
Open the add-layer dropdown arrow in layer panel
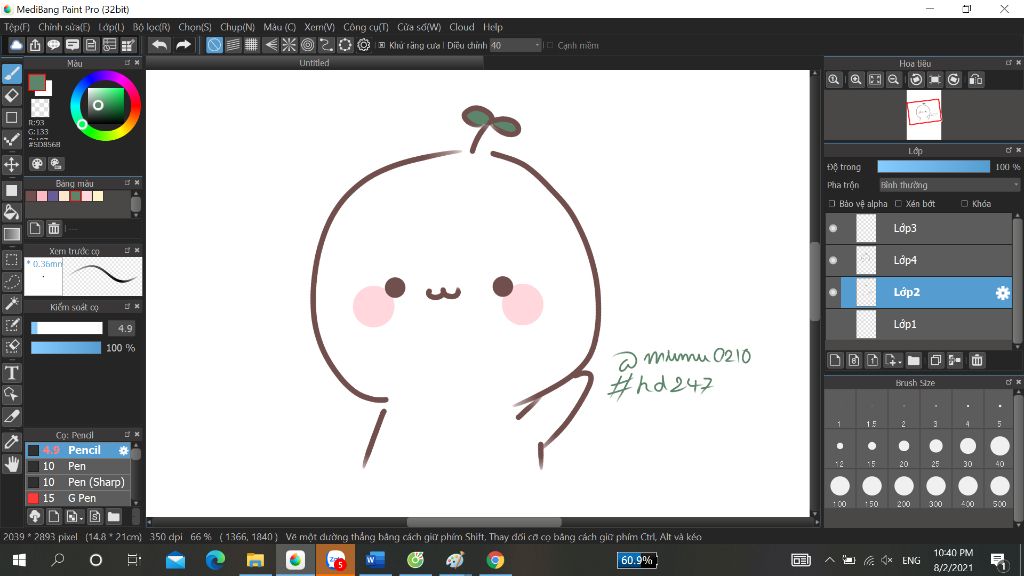(899, 362)
